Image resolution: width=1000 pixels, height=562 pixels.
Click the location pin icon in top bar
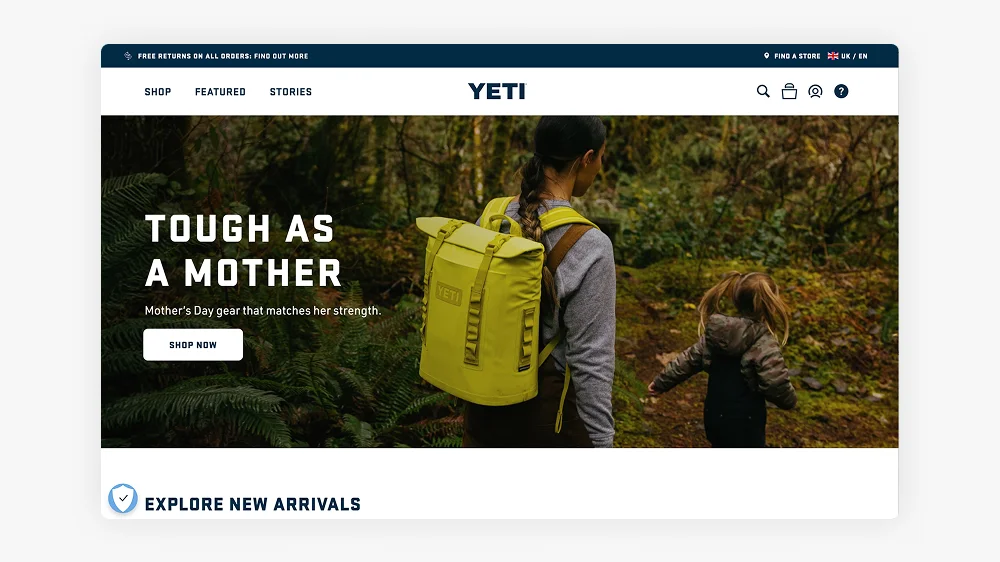767,55
